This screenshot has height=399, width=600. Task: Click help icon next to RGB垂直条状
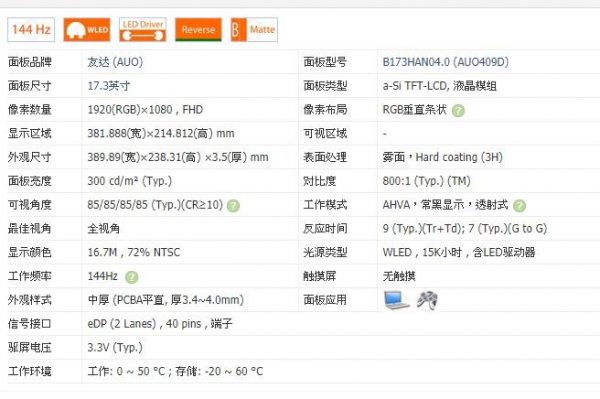coord(458,111)
